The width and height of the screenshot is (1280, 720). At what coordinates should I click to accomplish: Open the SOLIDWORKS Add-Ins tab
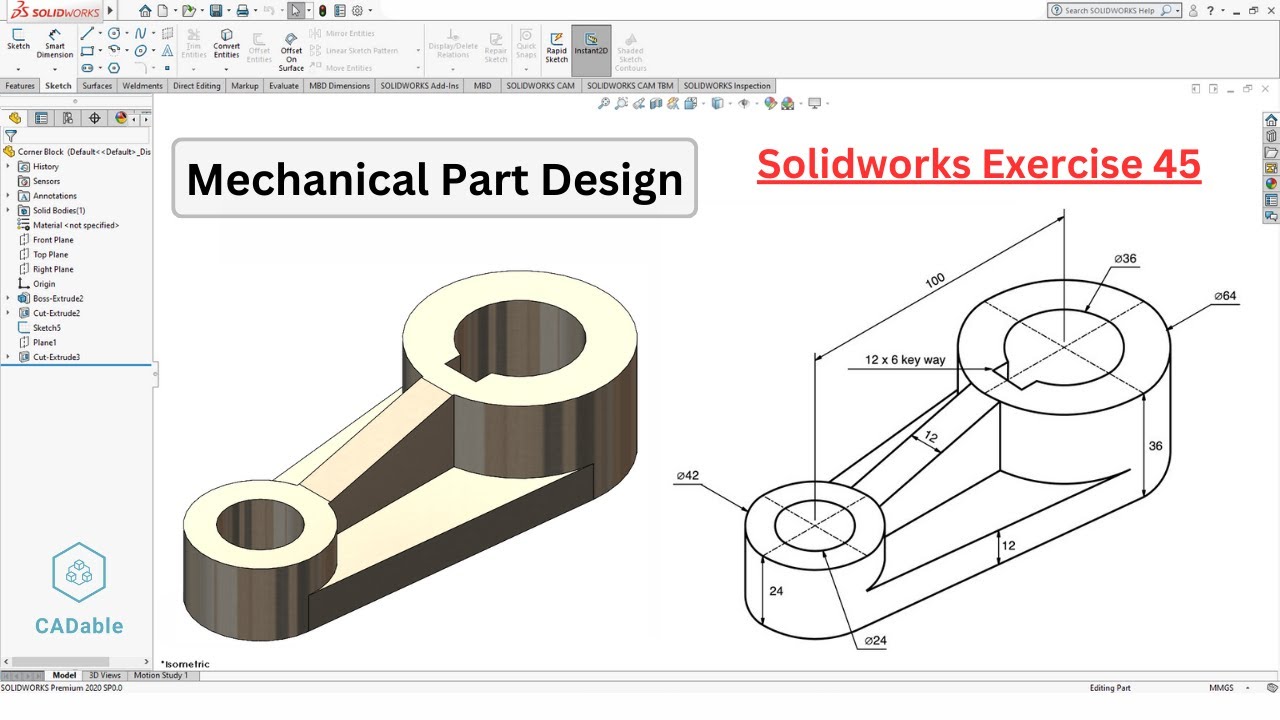[x=420, y=86]
